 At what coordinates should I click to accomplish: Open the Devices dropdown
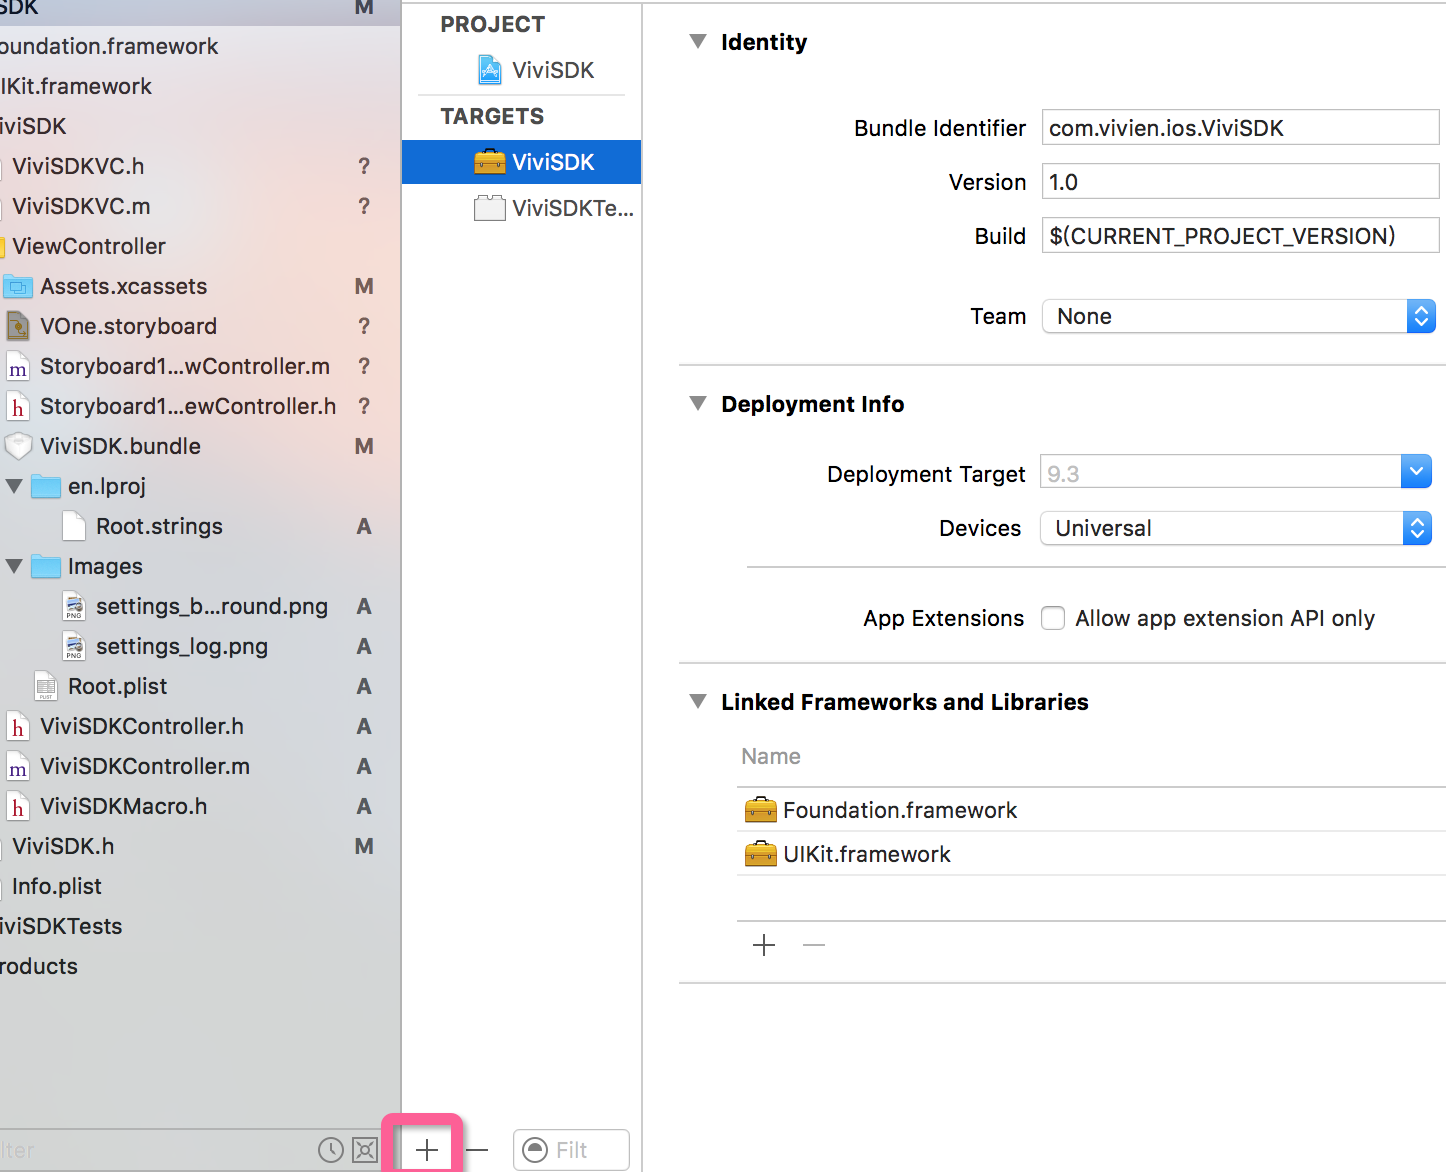tap(1417, 528)
